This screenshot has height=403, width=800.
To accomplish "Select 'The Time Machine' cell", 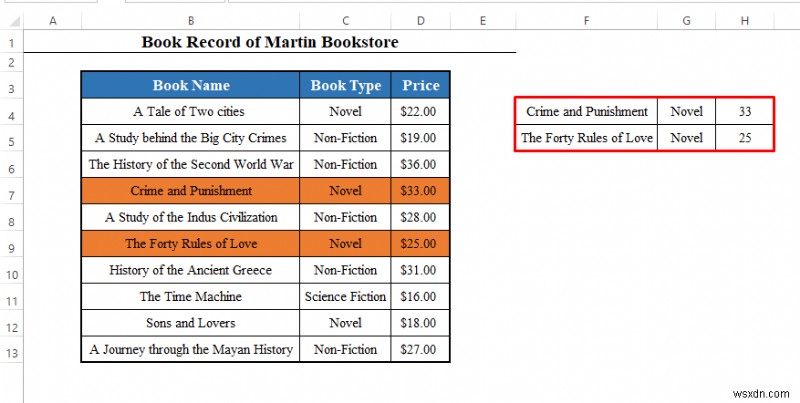I will pos(190,297).
